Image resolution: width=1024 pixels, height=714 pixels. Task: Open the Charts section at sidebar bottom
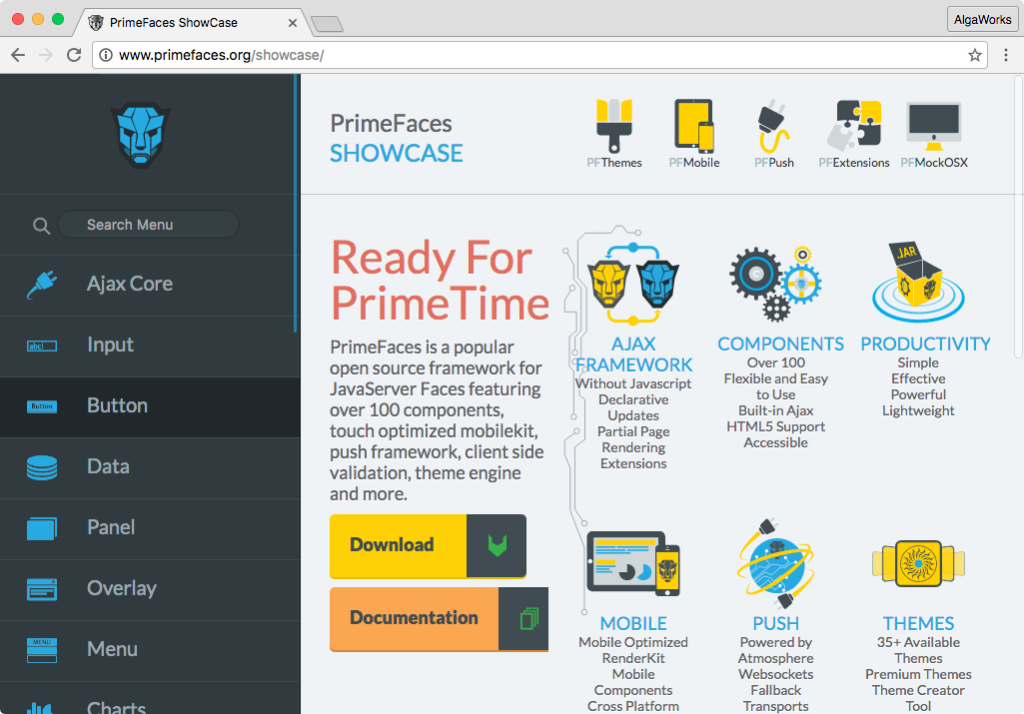click(x=116, y=707)
